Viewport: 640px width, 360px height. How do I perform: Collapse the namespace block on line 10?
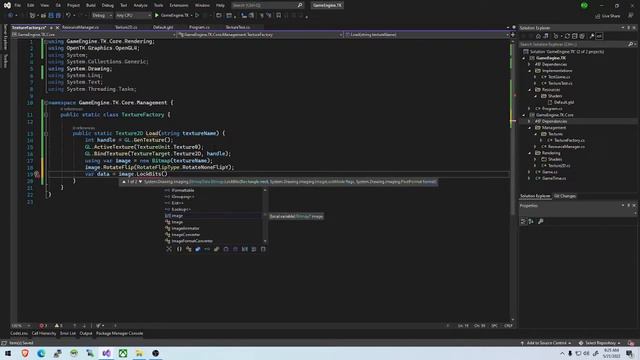click(46, 103)
